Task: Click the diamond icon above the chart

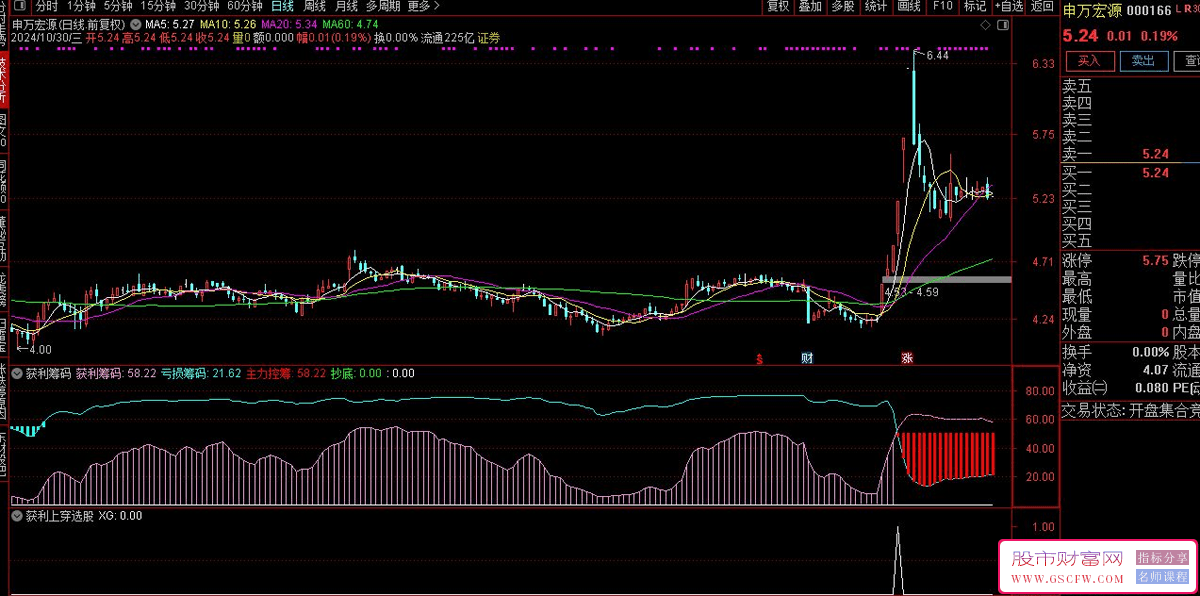Action: [986, 23]
